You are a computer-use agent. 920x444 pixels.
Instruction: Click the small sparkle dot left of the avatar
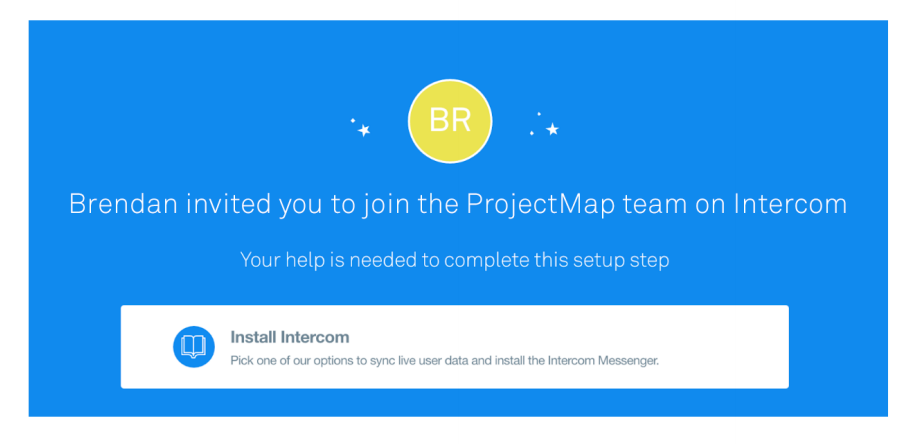353,120
